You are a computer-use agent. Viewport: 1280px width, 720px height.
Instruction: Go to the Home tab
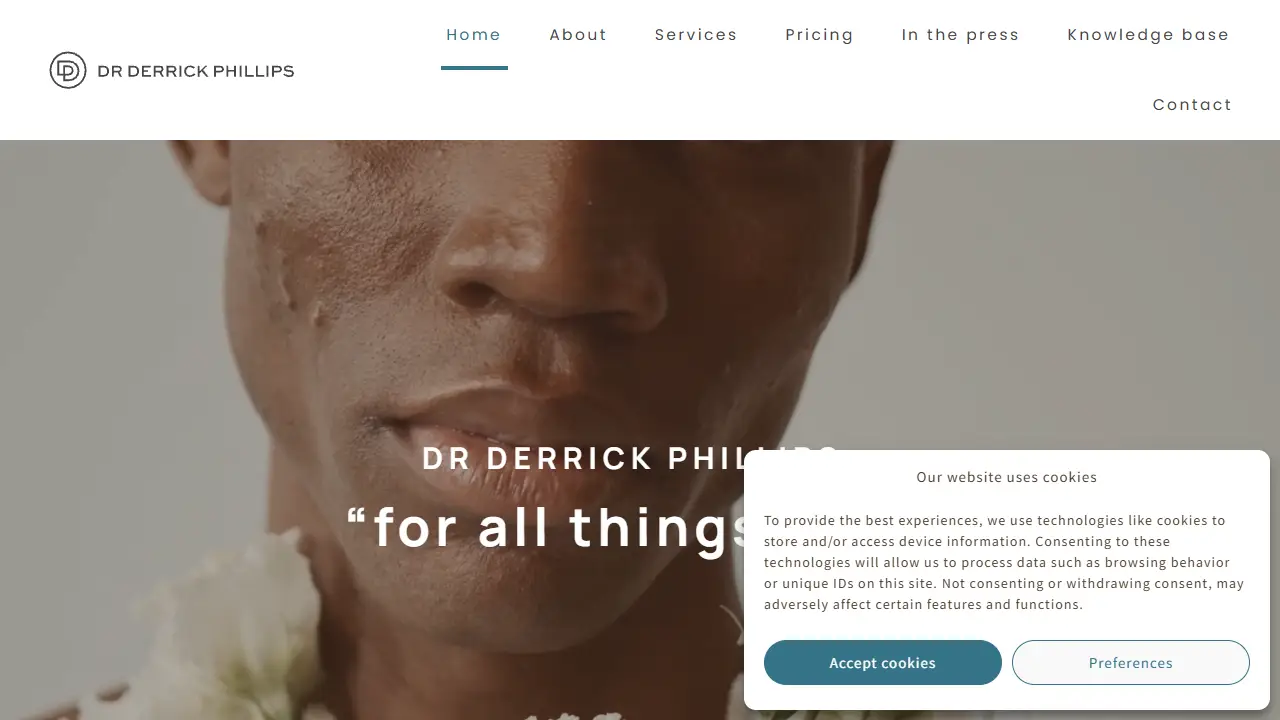[x=474, y=35]
